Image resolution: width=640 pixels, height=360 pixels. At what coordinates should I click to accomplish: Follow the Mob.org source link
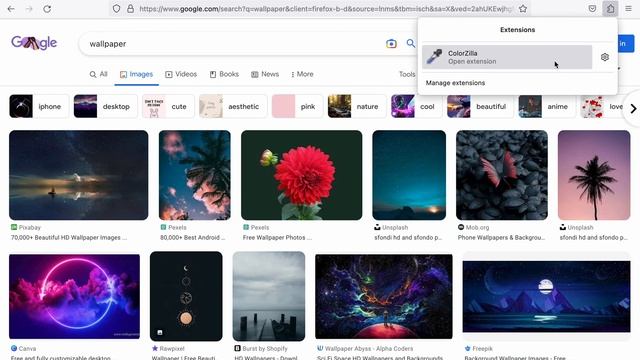473,227
